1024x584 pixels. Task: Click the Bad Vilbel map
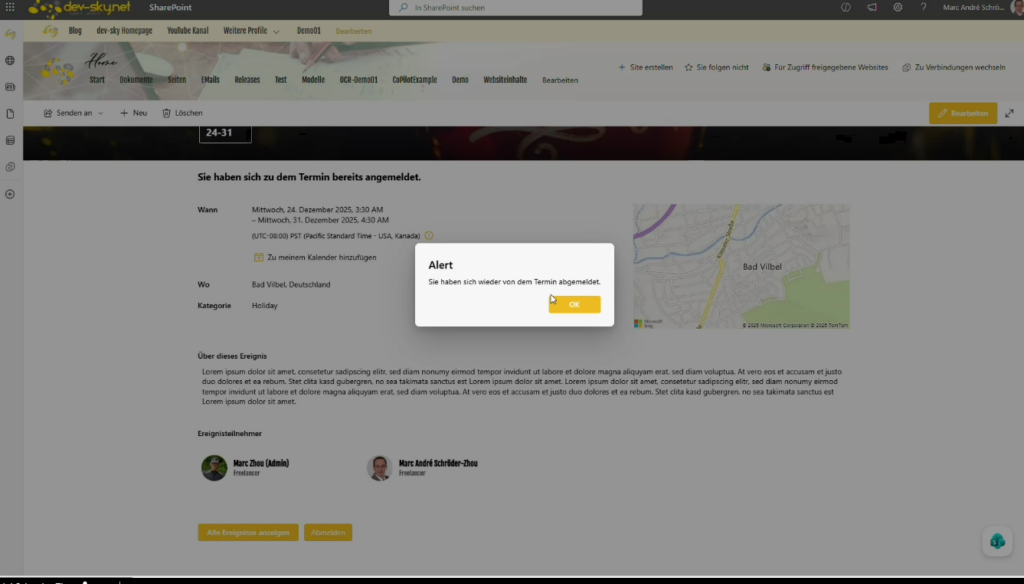(741, 266)
